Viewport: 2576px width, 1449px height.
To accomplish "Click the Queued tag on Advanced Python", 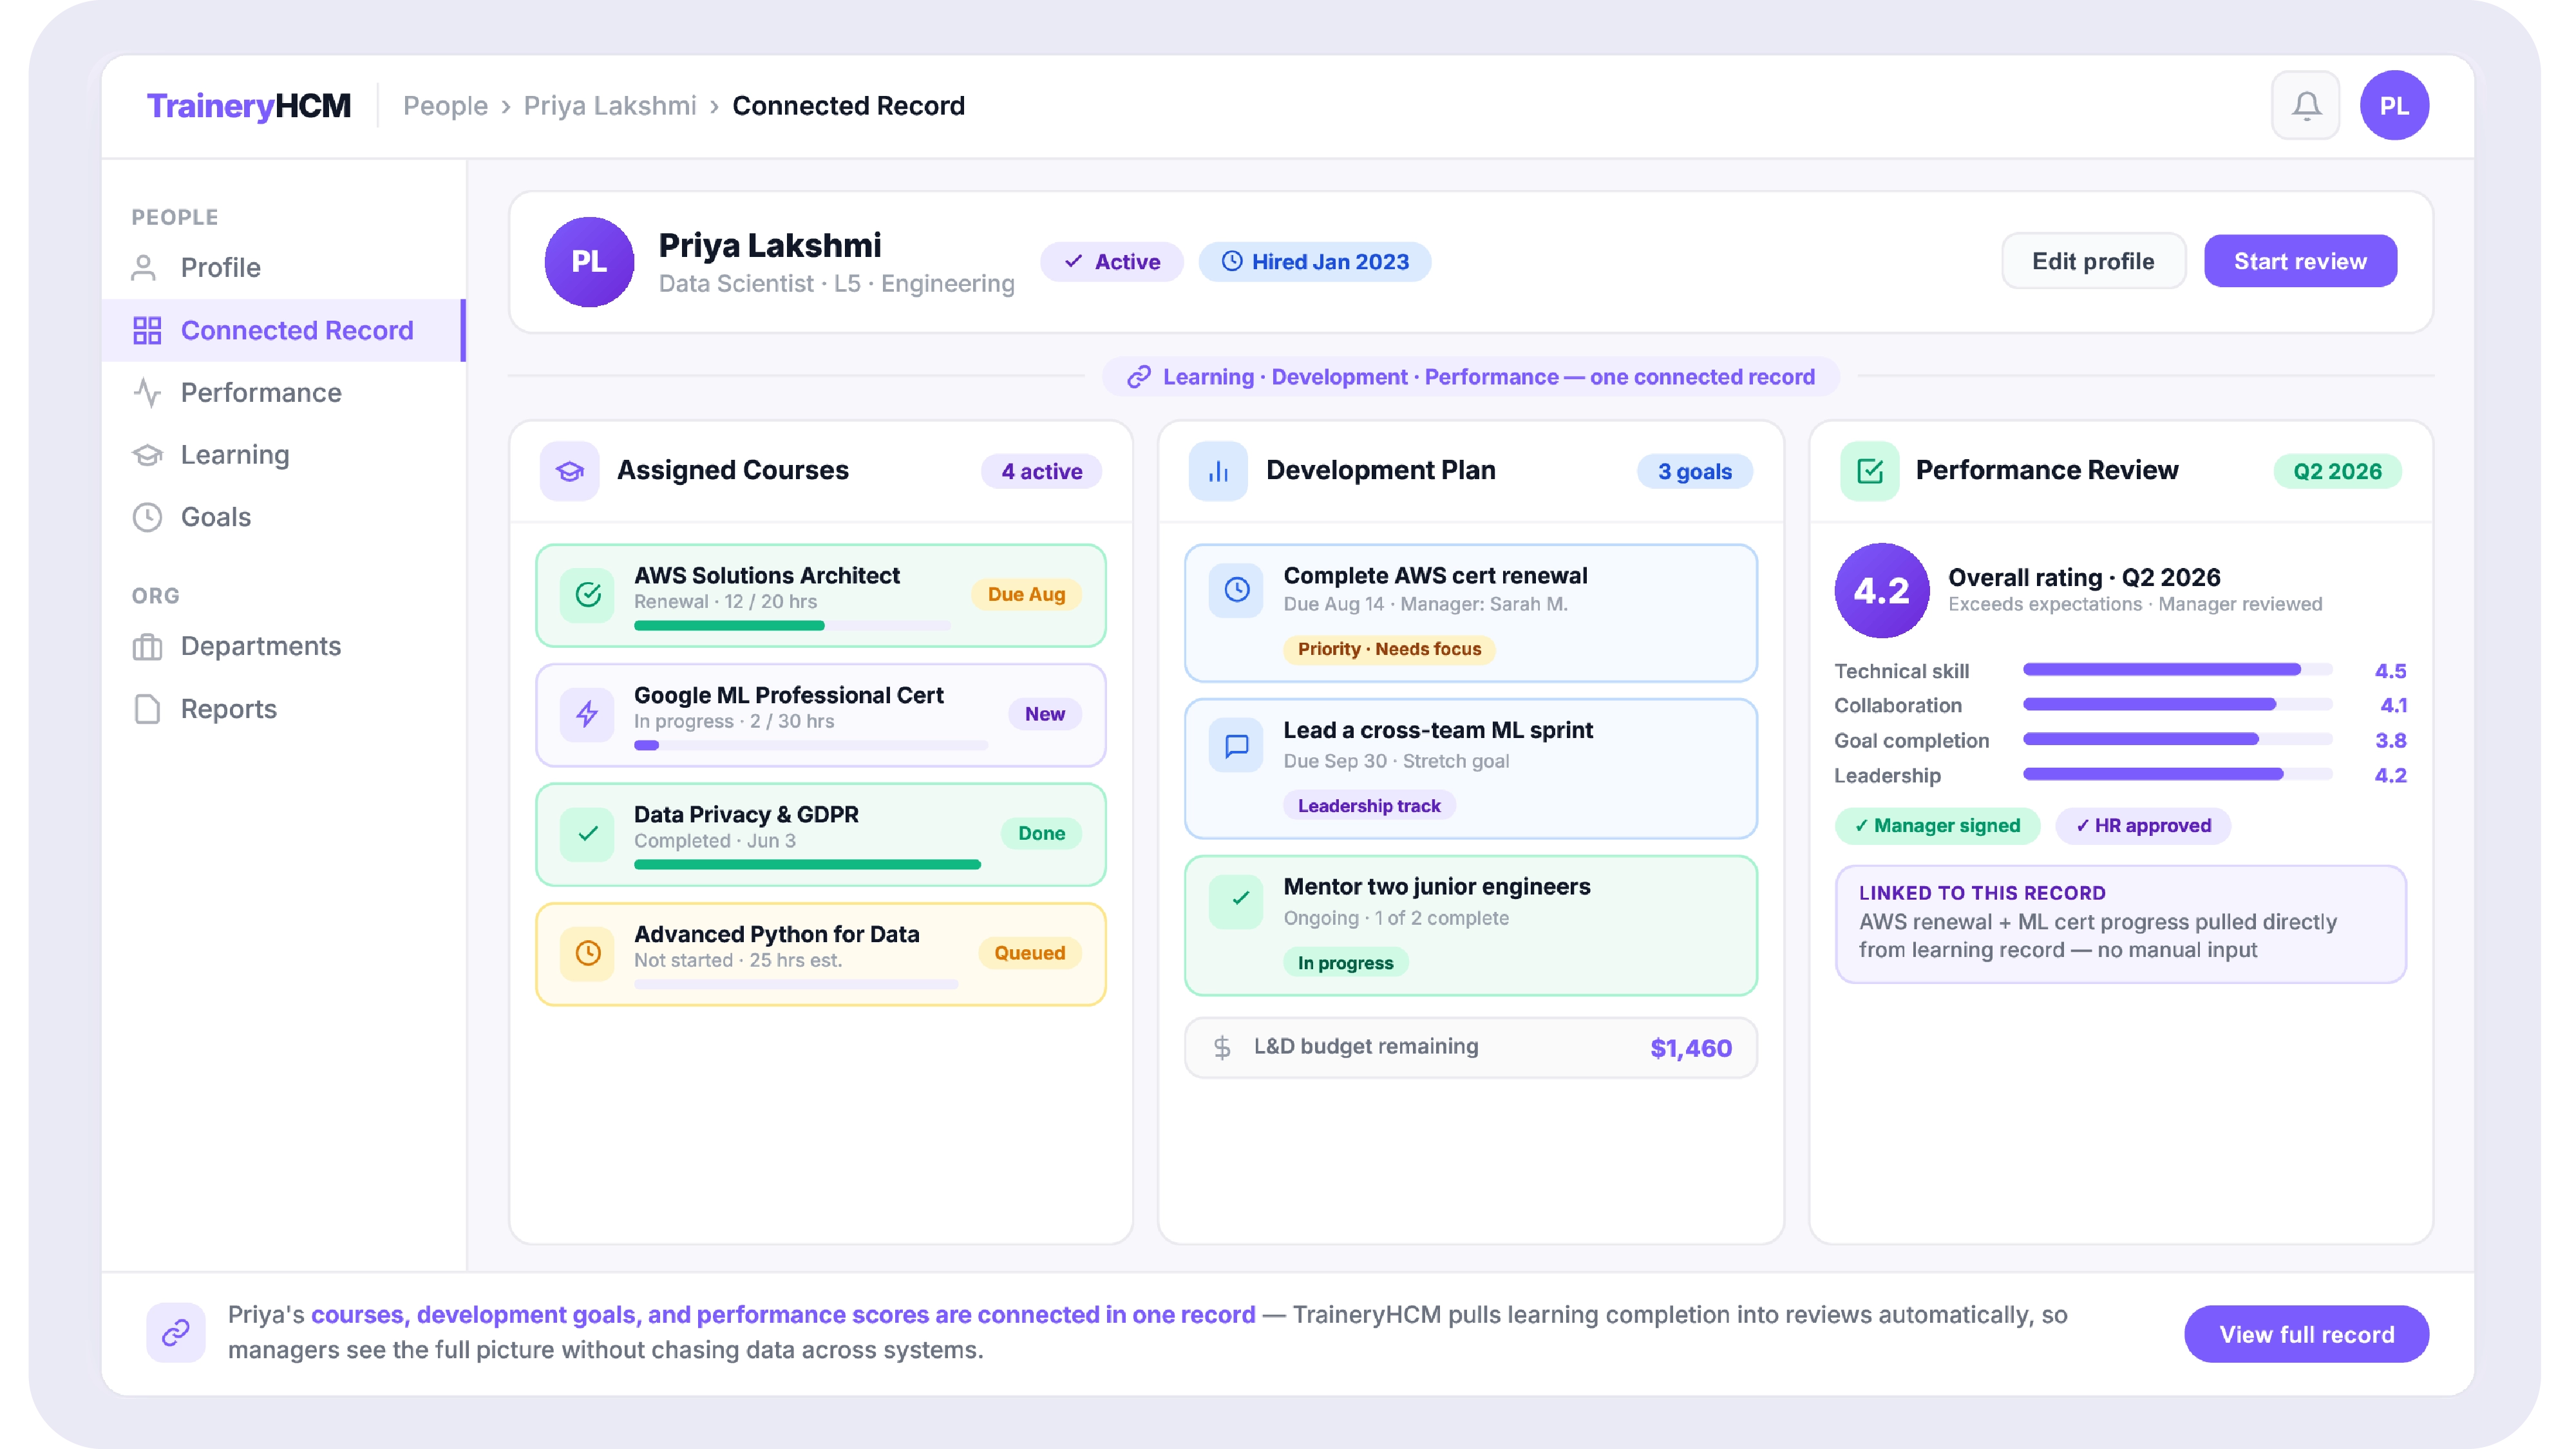I will 1029,953.
